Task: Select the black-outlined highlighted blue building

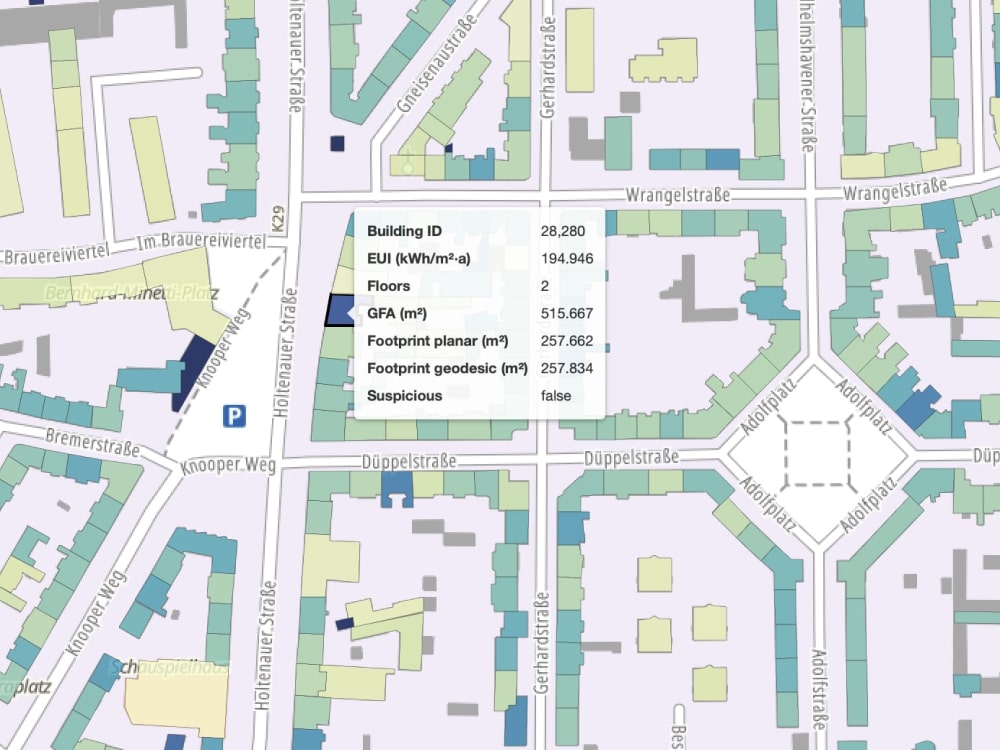Action: point(339,311)
